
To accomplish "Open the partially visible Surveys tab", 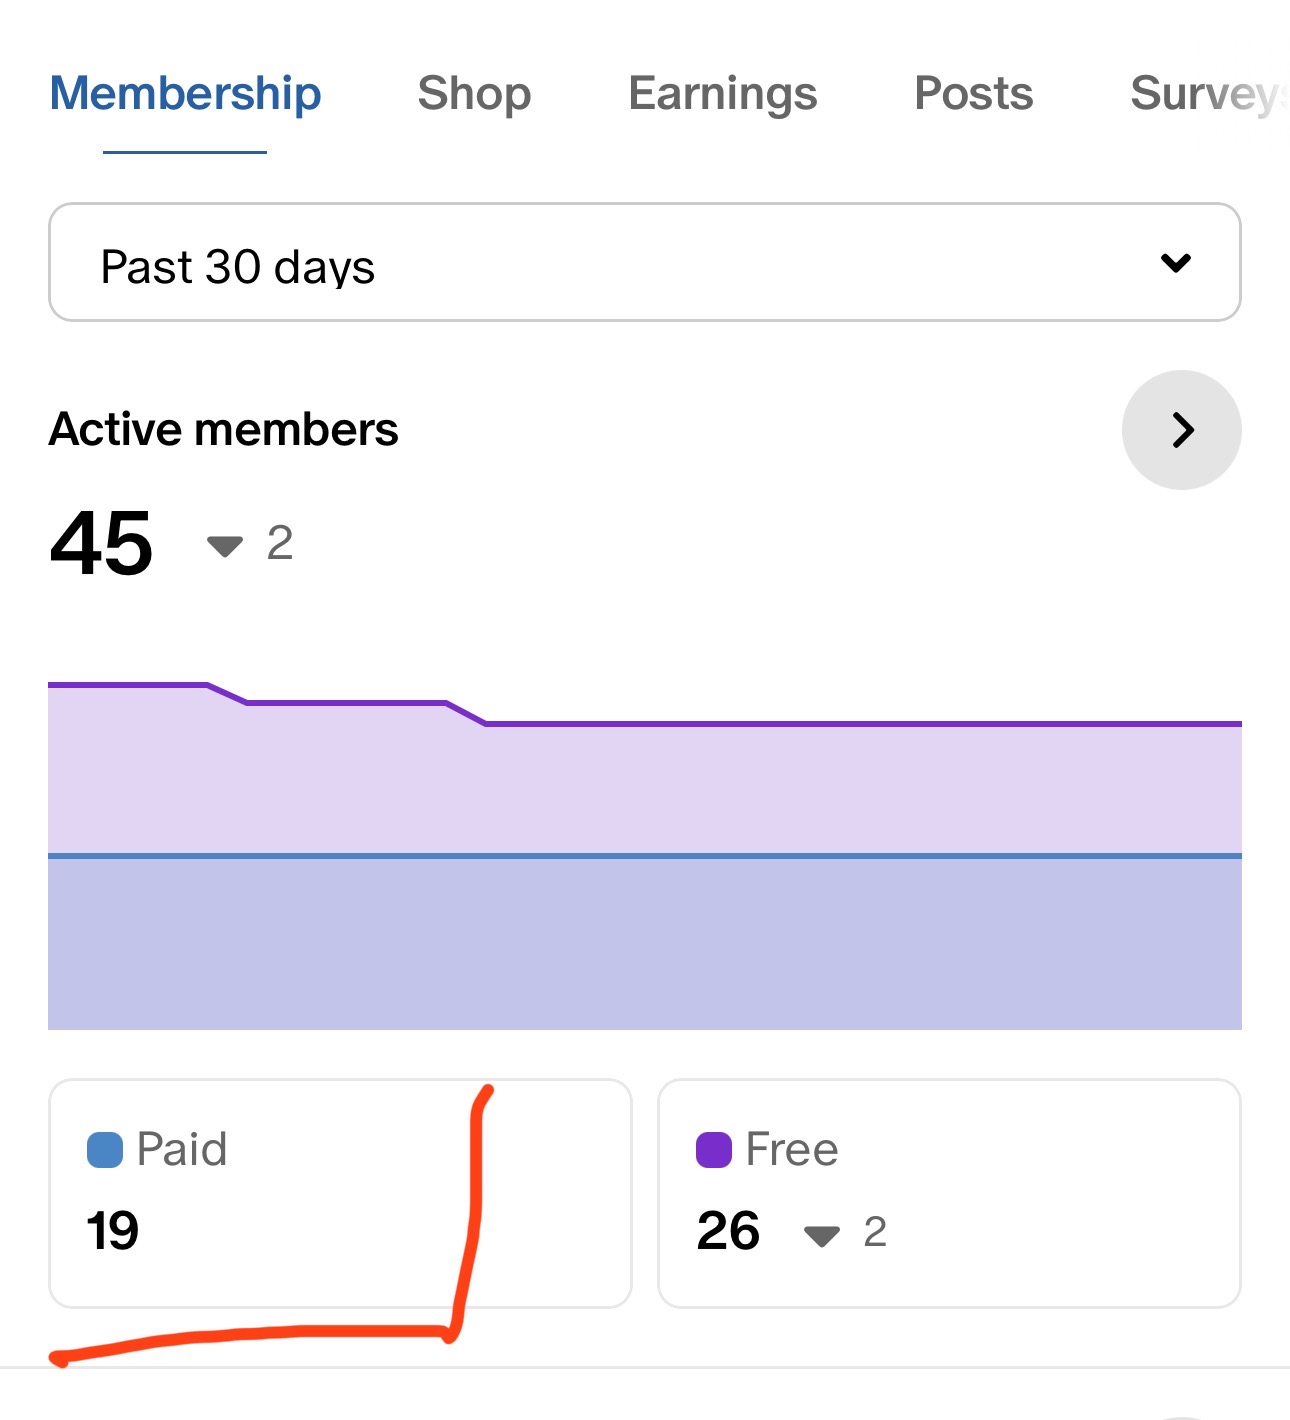I will click(1205, 94).
